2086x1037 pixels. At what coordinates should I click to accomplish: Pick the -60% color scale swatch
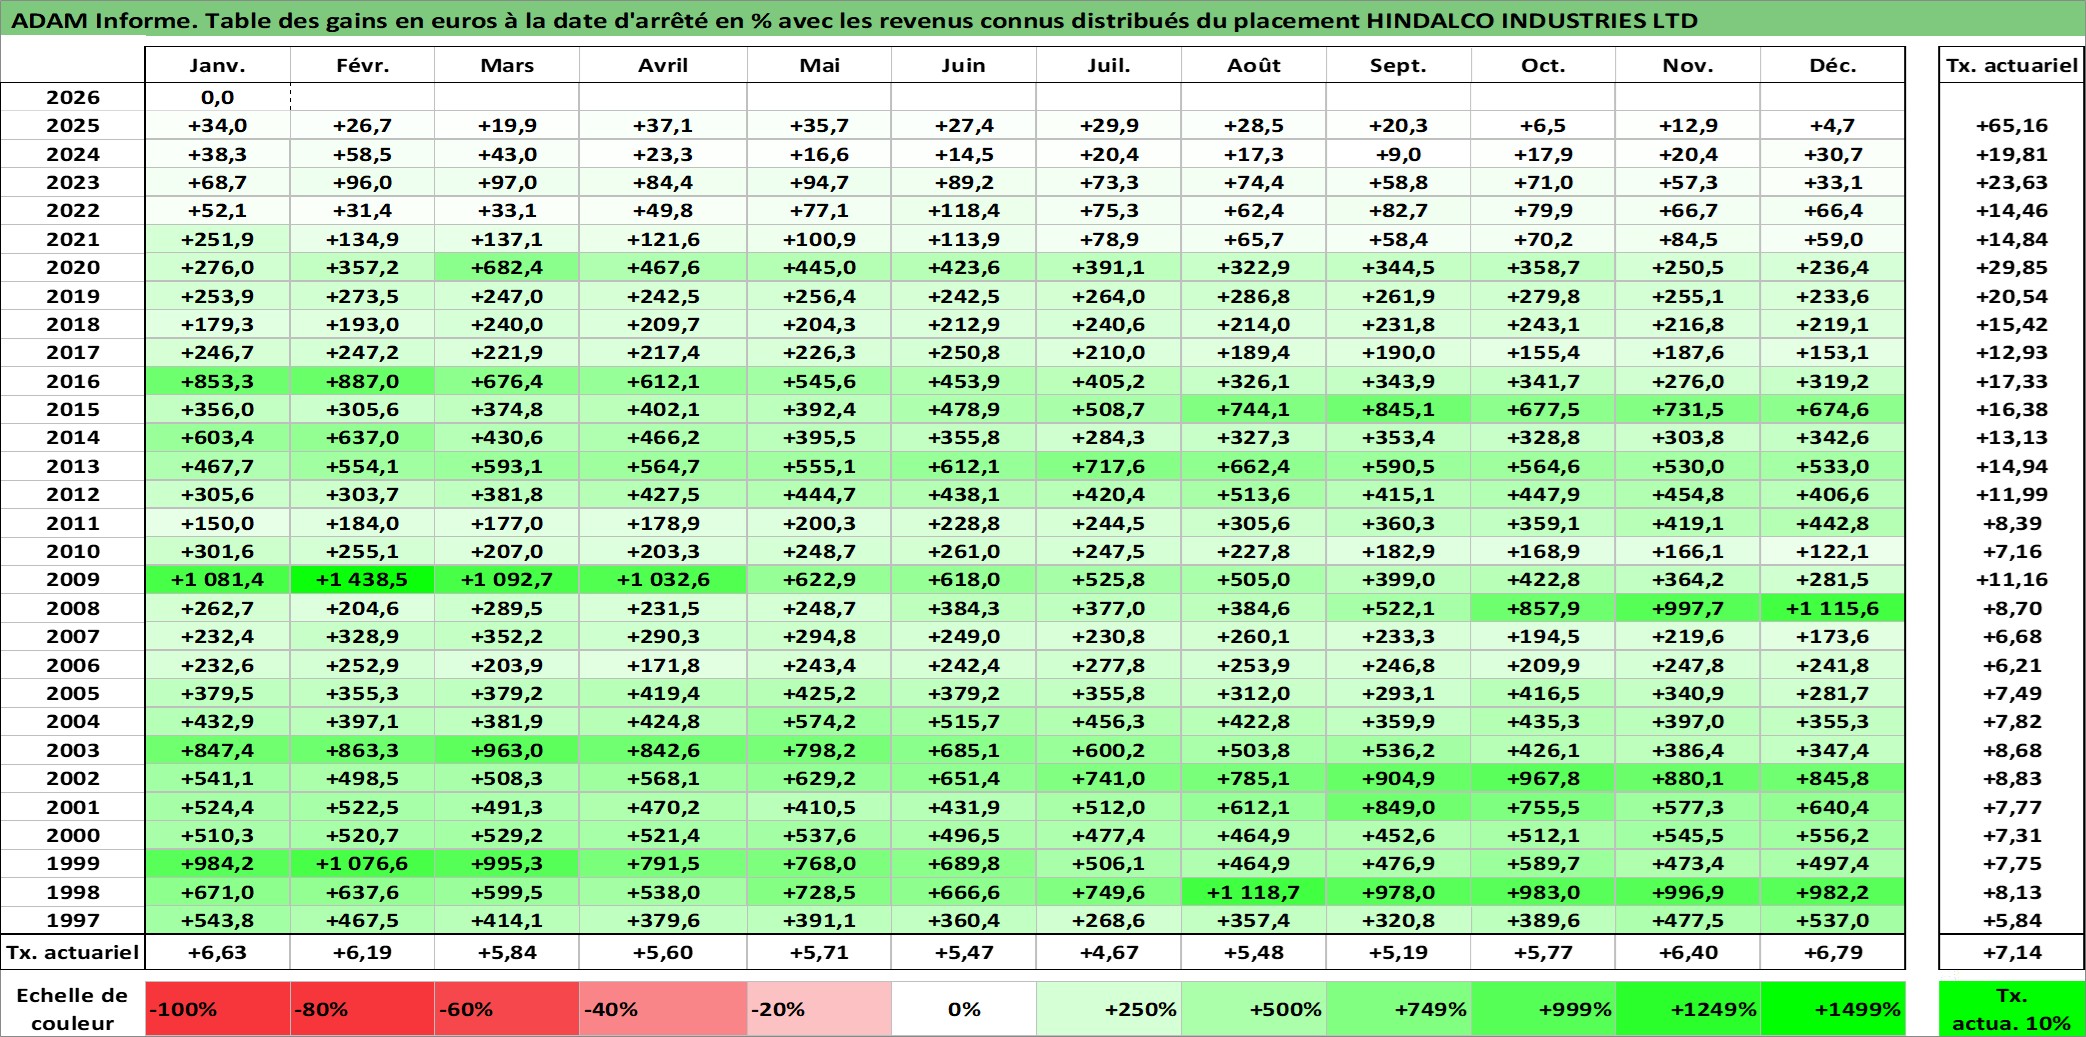(507, 1009)
